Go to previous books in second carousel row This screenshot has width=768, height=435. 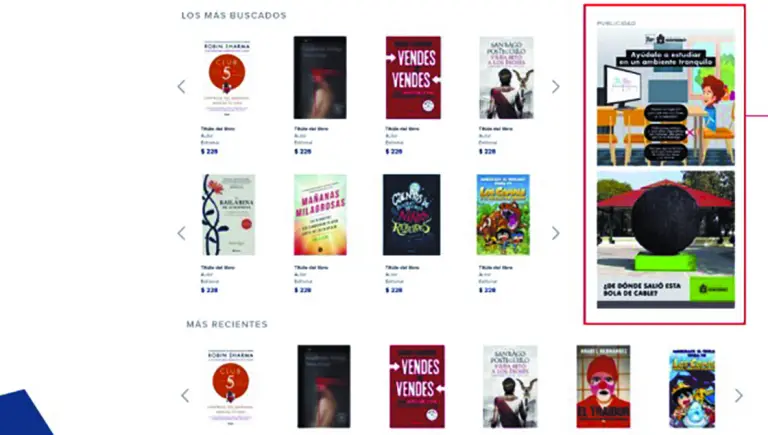[182, 233]
